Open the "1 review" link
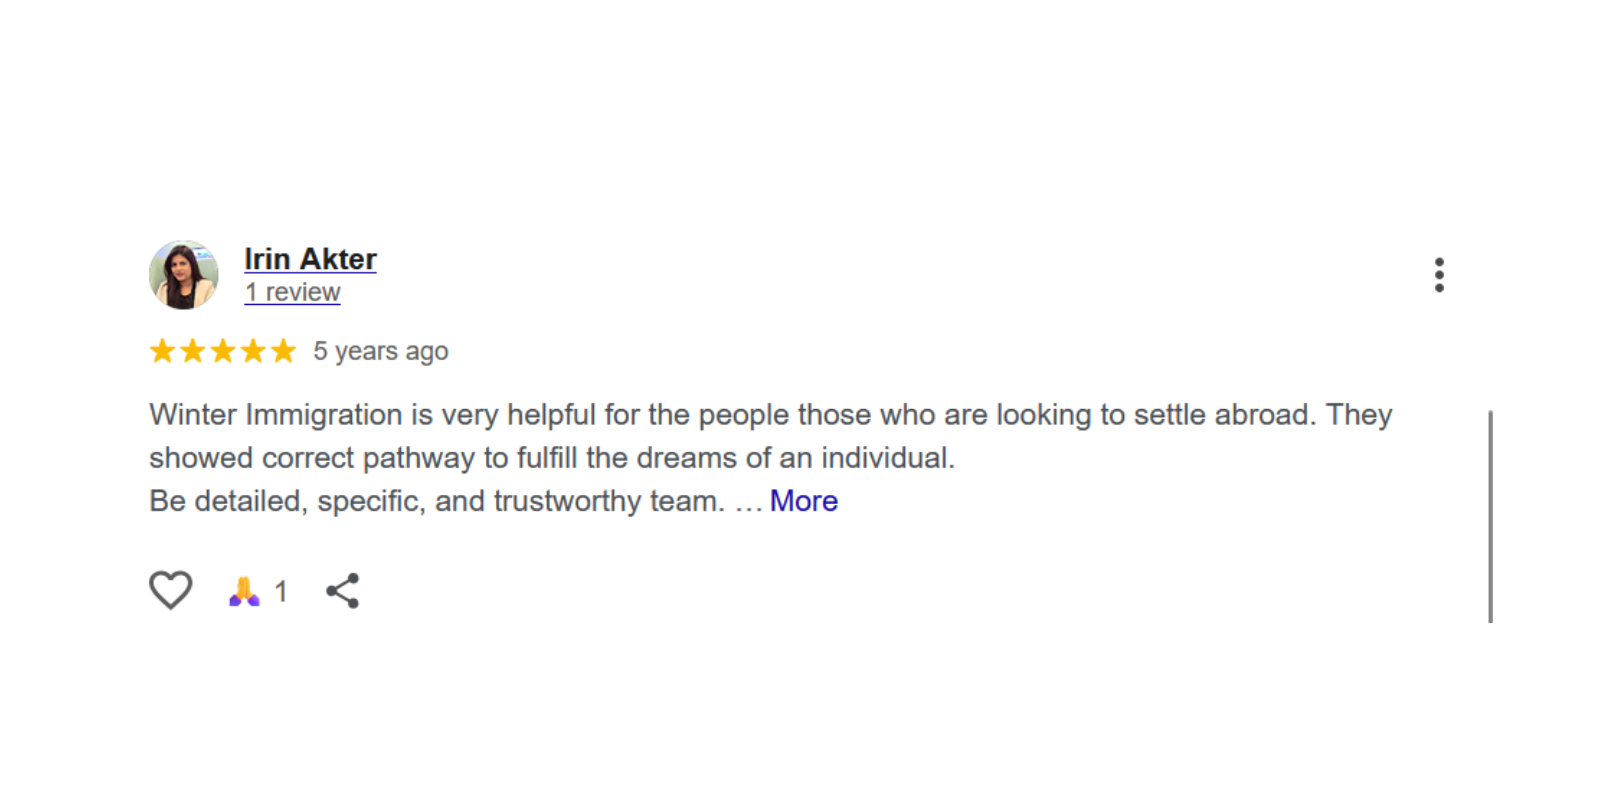 tap(292, 292)
